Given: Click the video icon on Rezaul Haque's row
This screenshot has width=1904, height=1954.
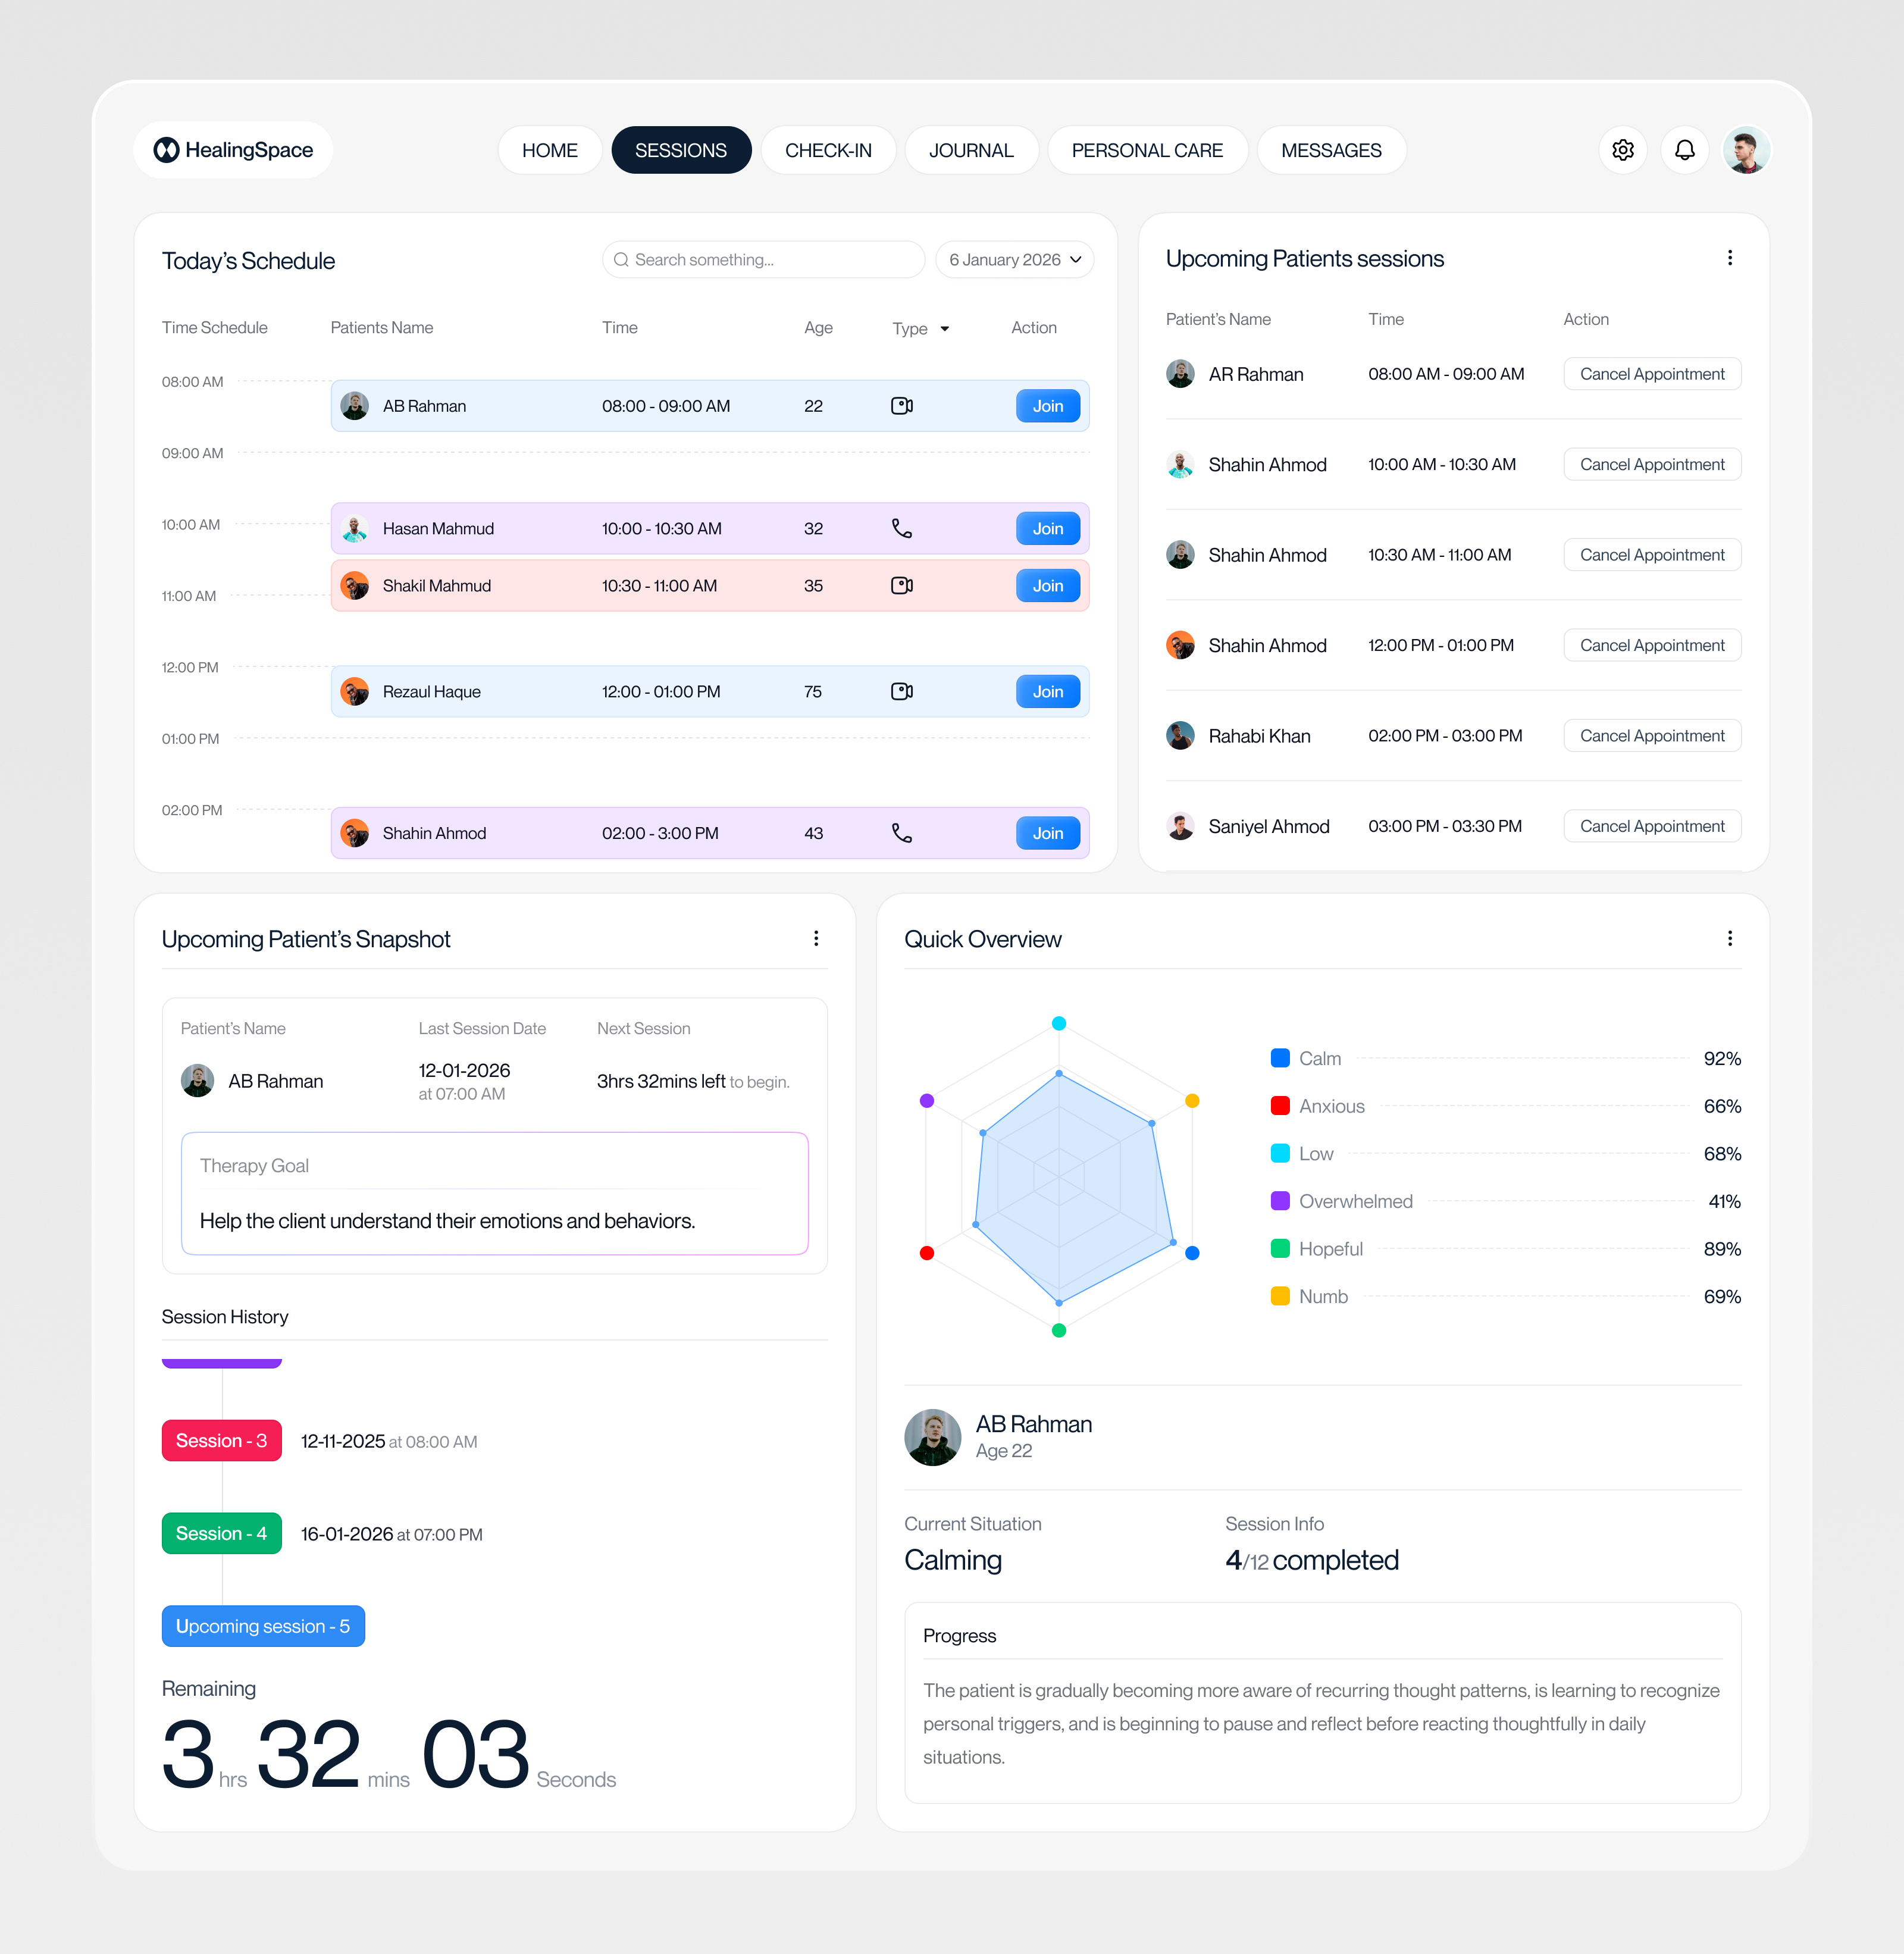Looking at the screenshot, I should pos(901,691).
